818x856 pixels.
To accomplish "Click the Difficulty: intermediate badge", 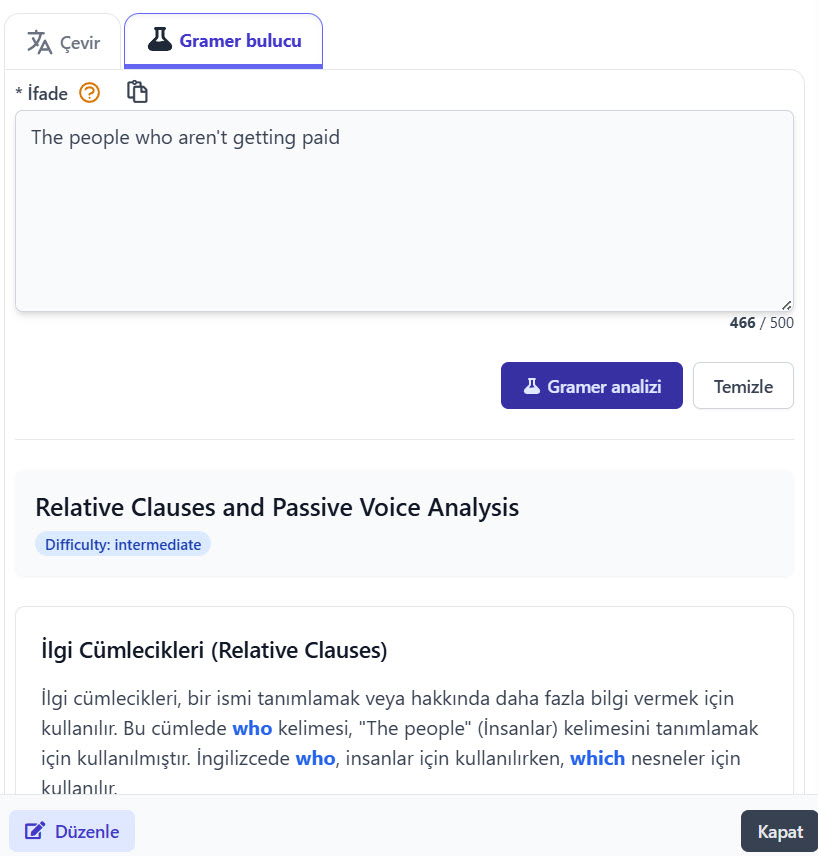I will coord(123,545).
